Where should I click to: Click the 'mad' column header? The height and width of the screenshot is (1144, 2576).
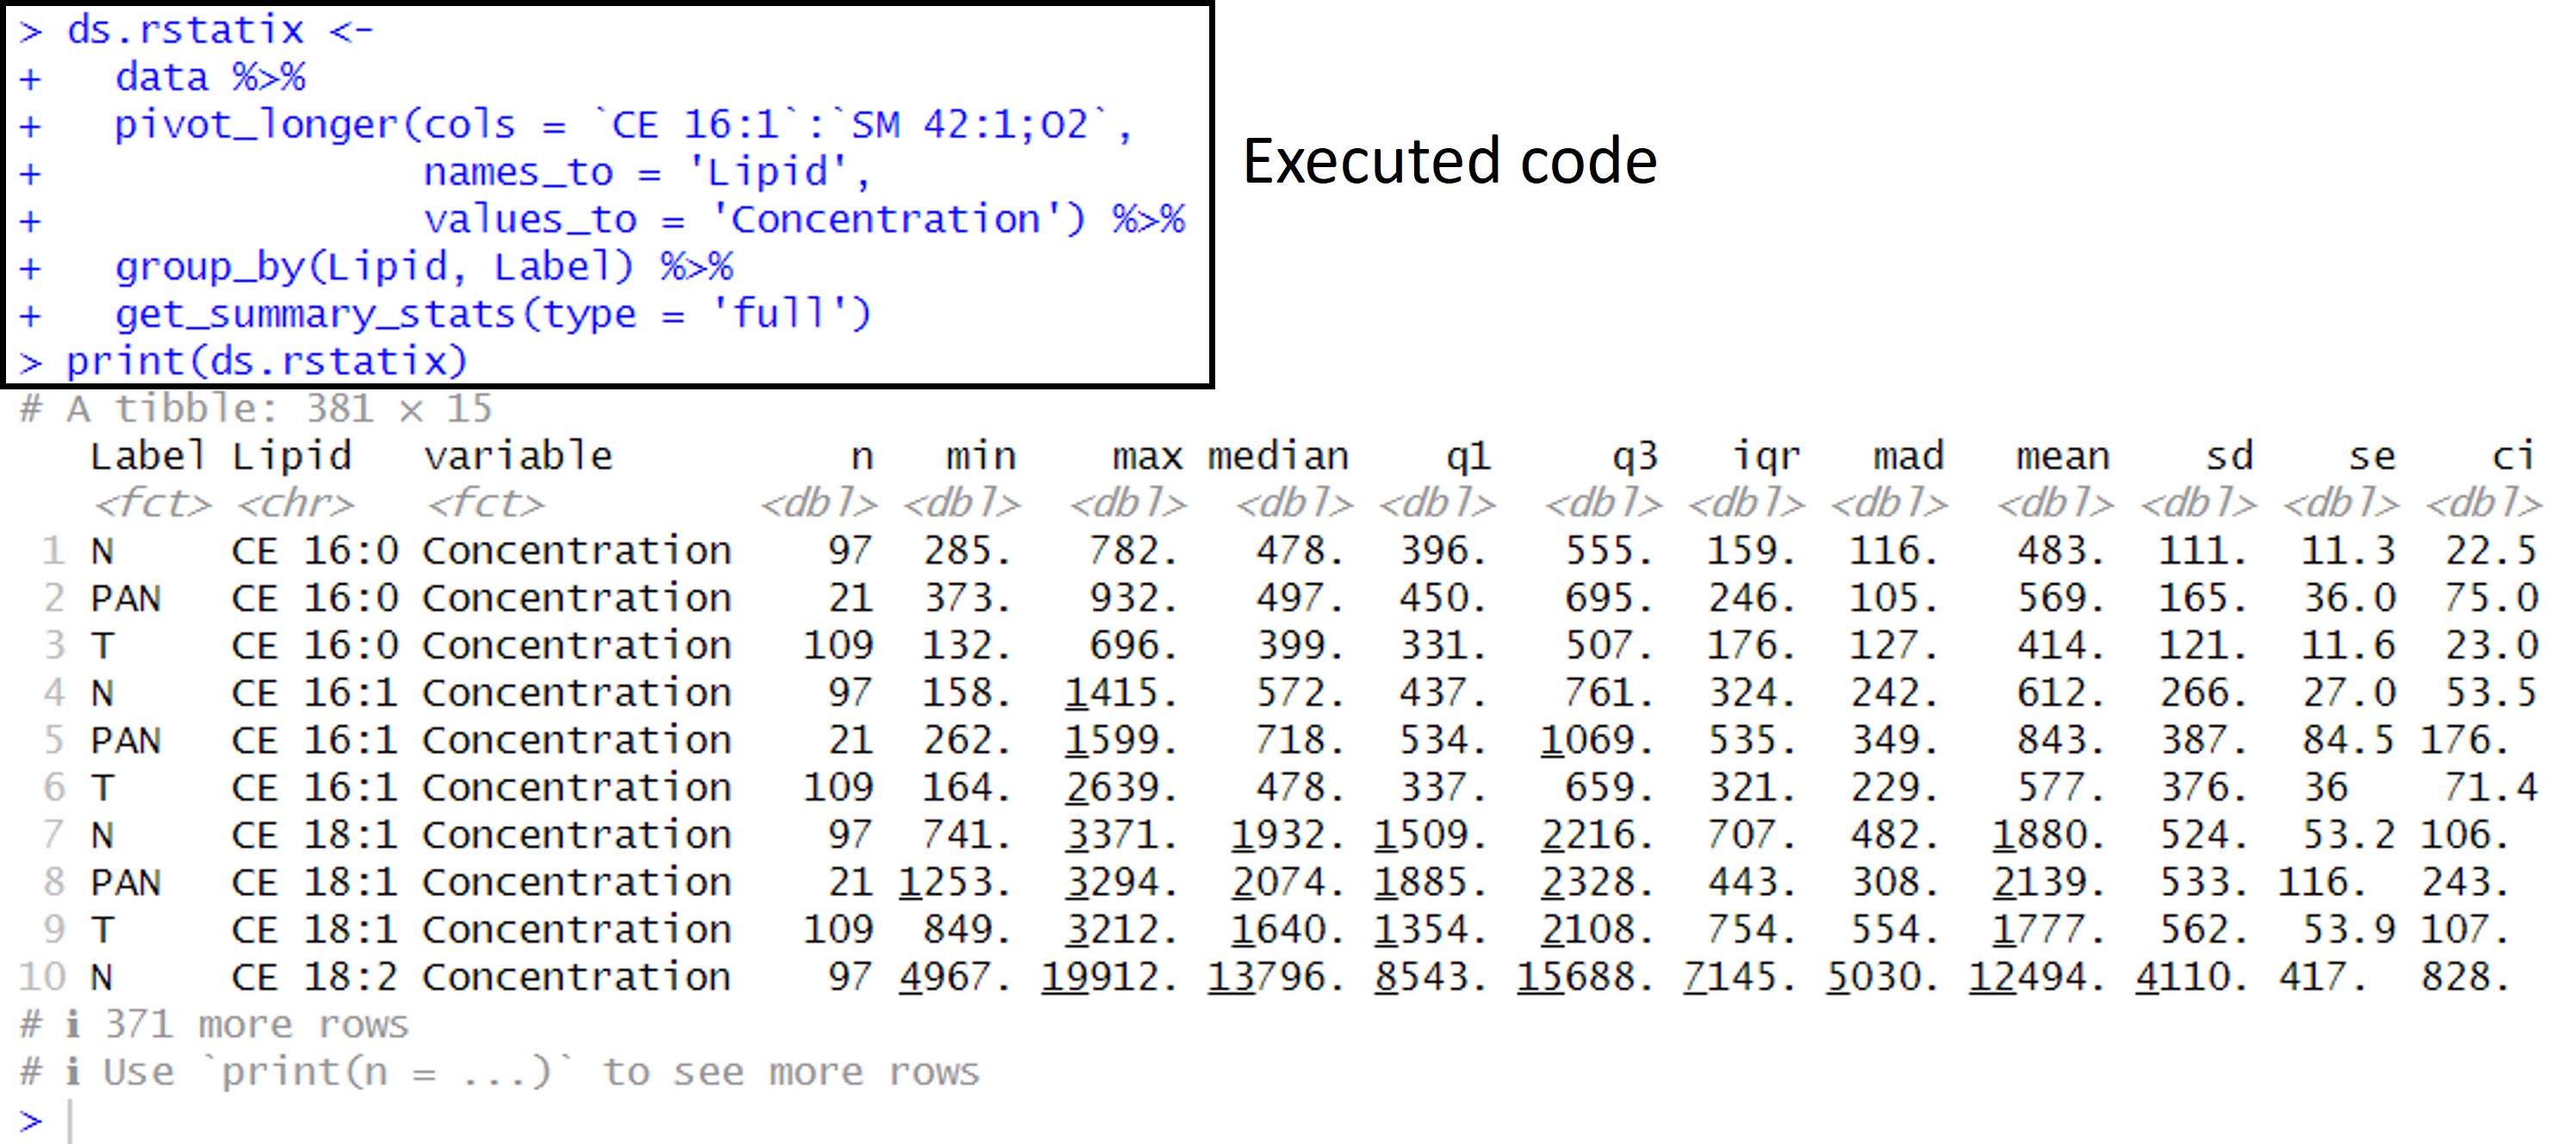coord(1909,456)
